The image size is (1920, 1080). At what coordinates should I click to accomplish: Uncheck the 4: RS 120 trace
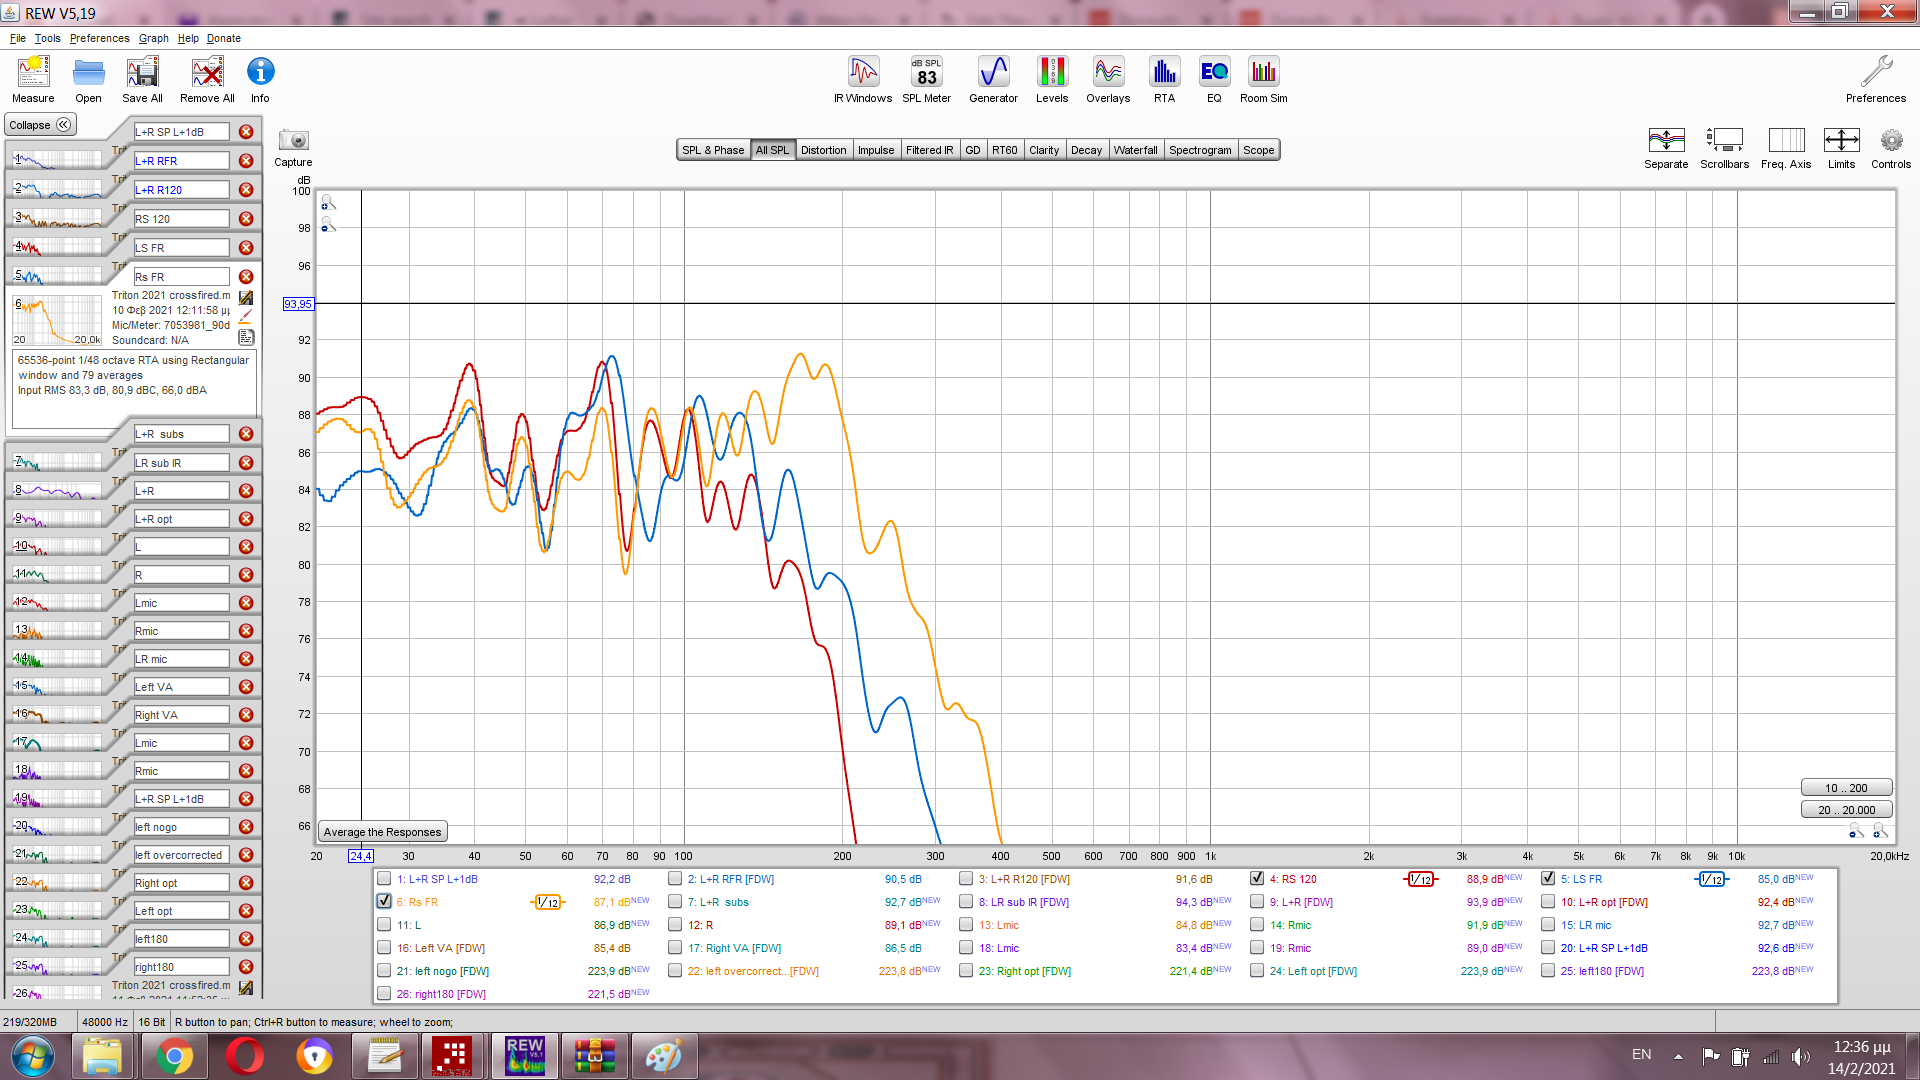coord(1257,879)
